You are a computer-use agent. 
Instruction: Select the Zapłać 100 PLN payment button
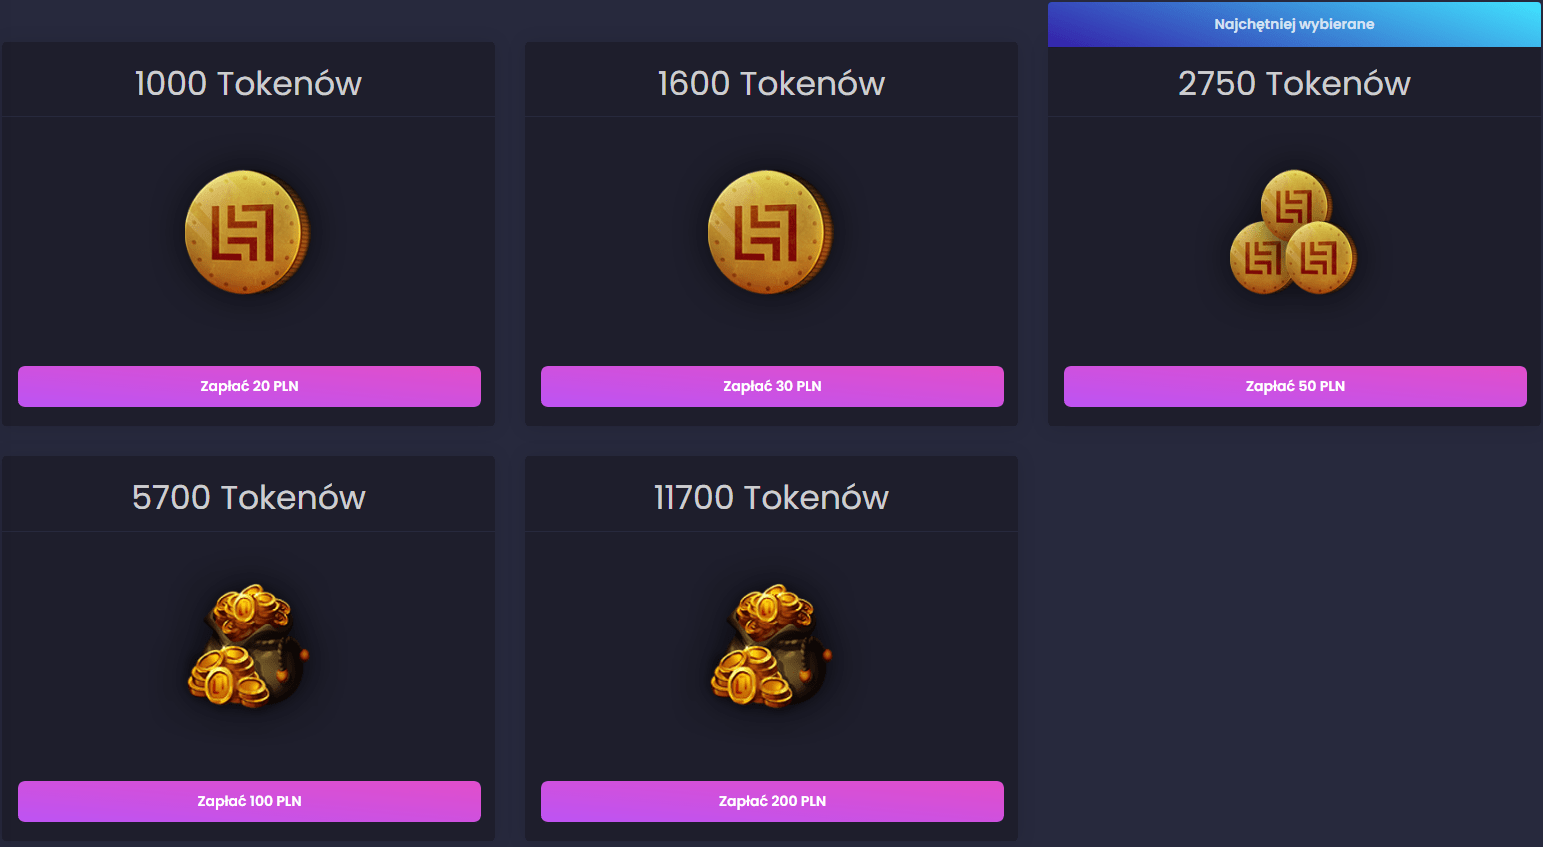[x=249, y=801]
